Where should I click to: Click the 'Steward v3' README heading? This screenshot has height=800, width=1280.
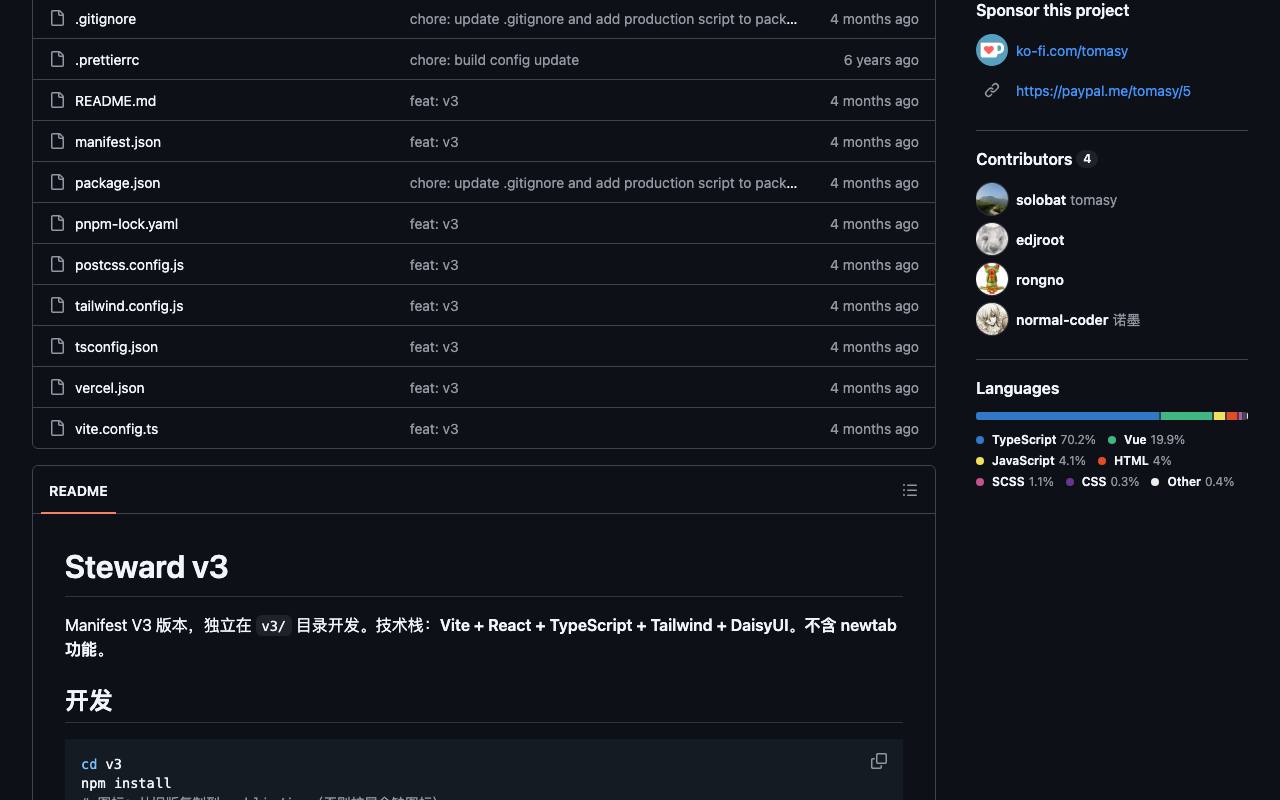(x=146, y=567)
